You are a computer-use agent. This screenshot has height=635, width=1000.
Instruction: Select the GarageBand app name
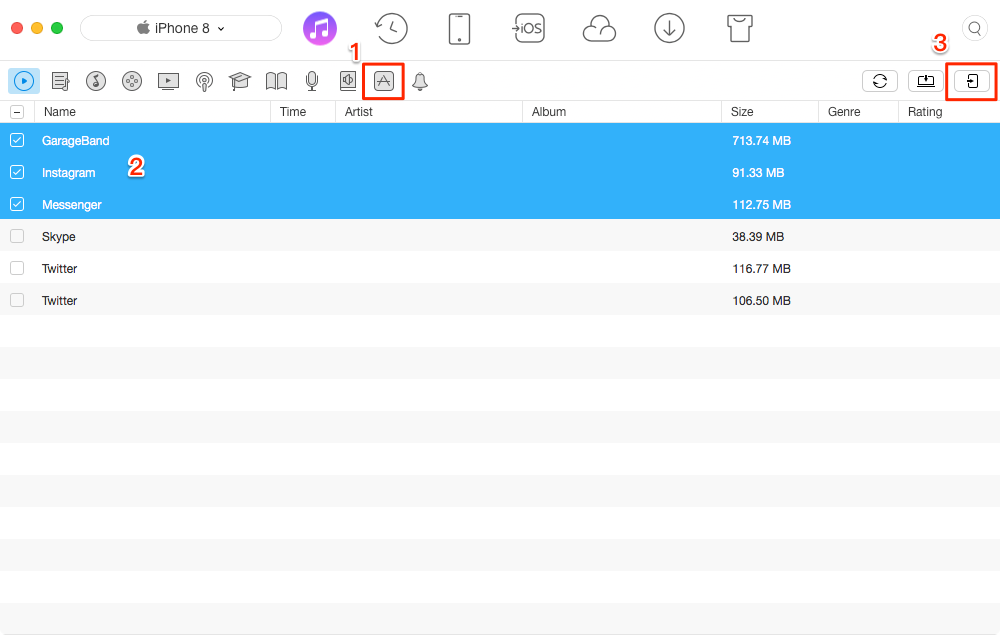[x=75, y=141]
